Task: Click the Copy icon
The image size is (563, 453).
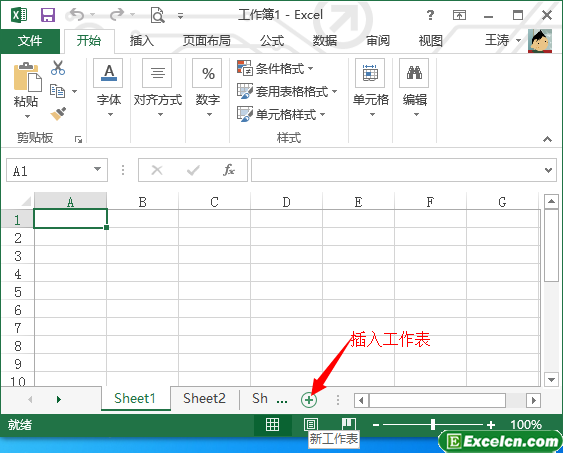Action: click(x=57, y=91)
